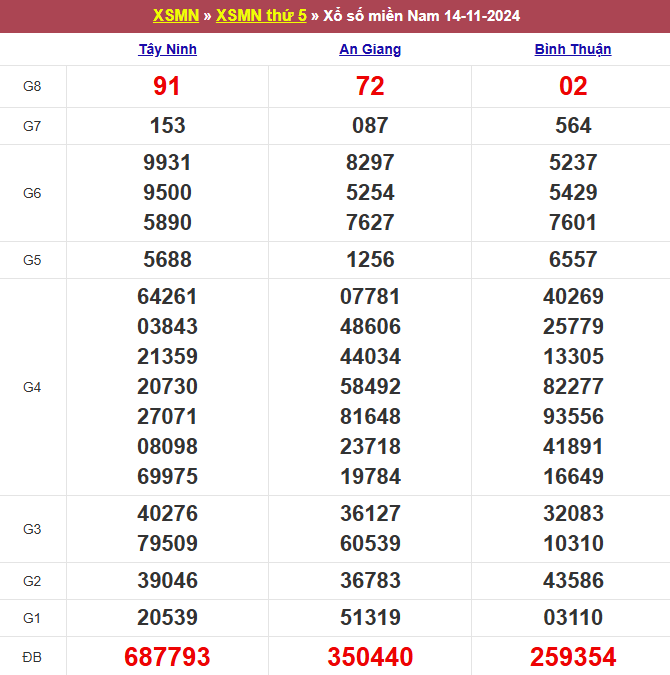Select G8 result 91 for Tây Ninh
Image resolution: width=670 pixels, height=675 pixels.
pos(167,86)
